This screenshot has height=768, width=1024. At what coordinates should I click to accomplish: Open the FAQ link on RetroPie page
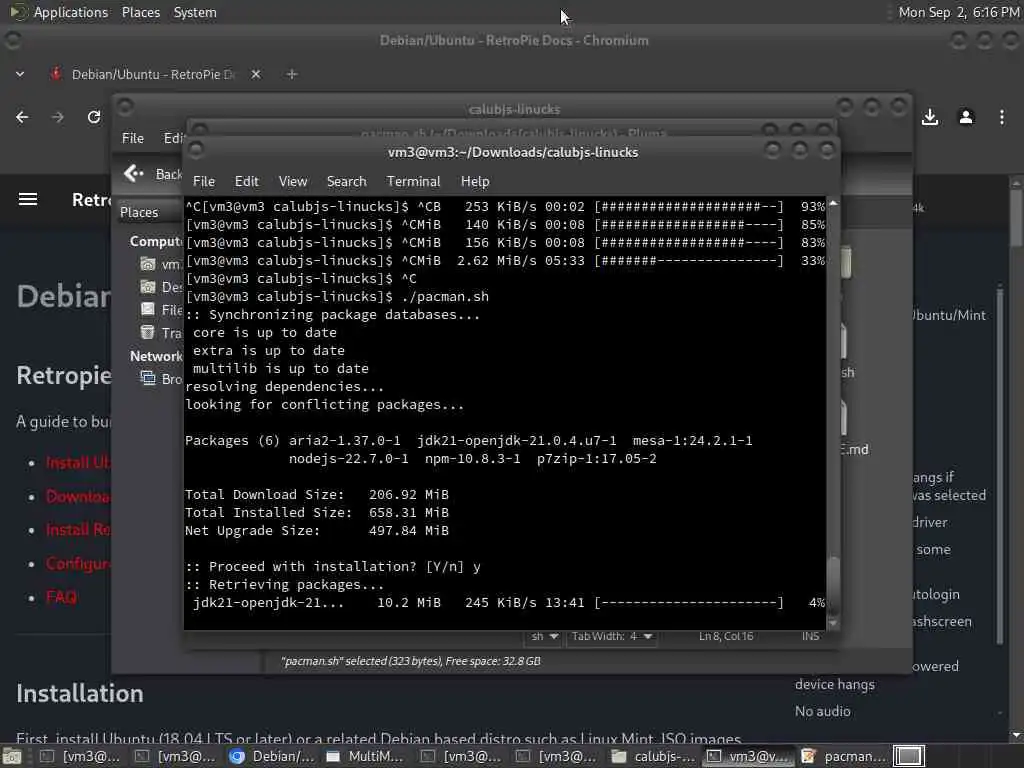[61, 598]
